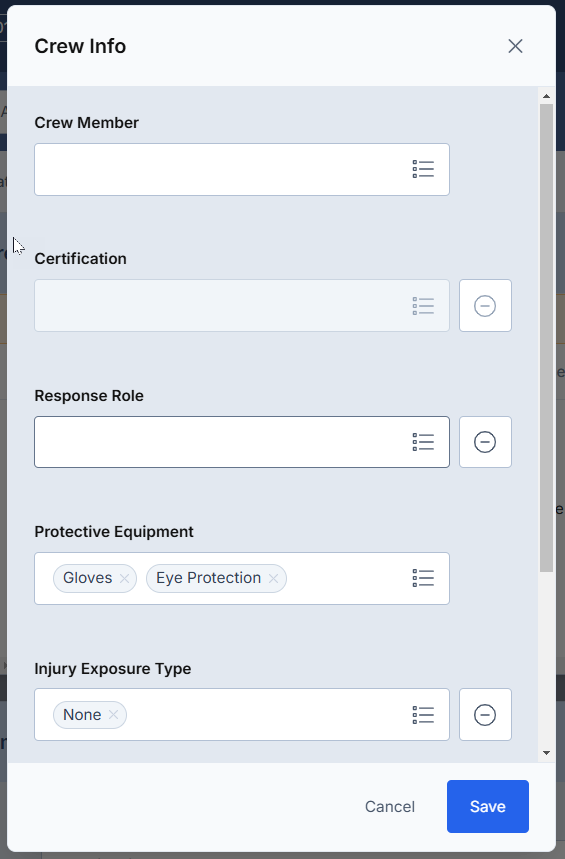Open the Injury Exposure Type list icon
This screenshot has height=859, width=565.
click(x=423, y=715)
